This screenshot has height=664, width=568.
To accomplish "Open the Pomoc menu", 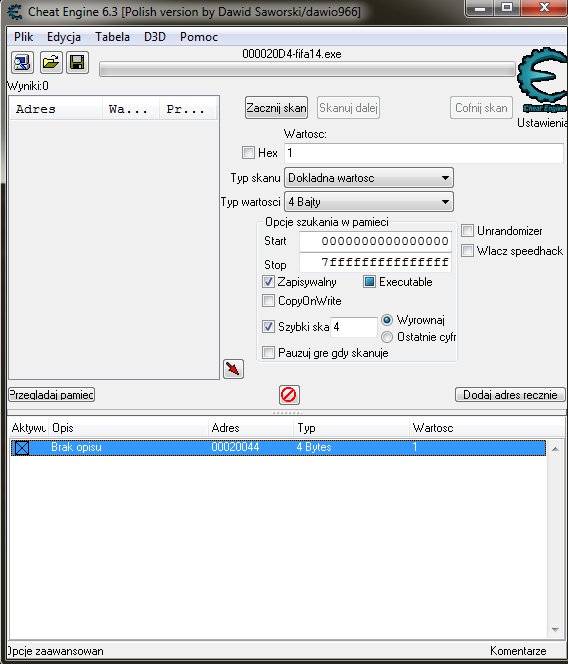I will (x=199, y=37).
